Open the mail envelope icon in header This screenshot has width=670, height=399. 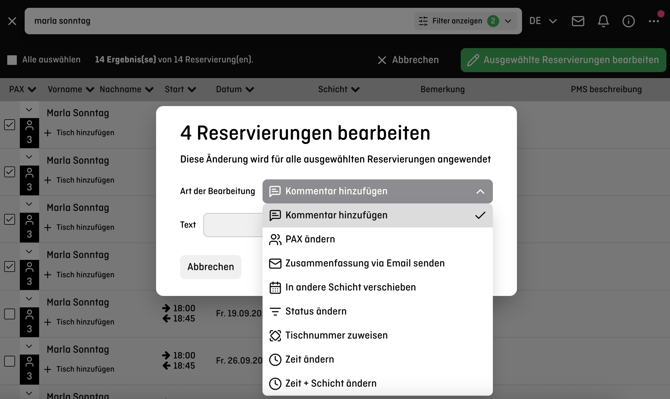pyautogui.click(x=578, y=21)
